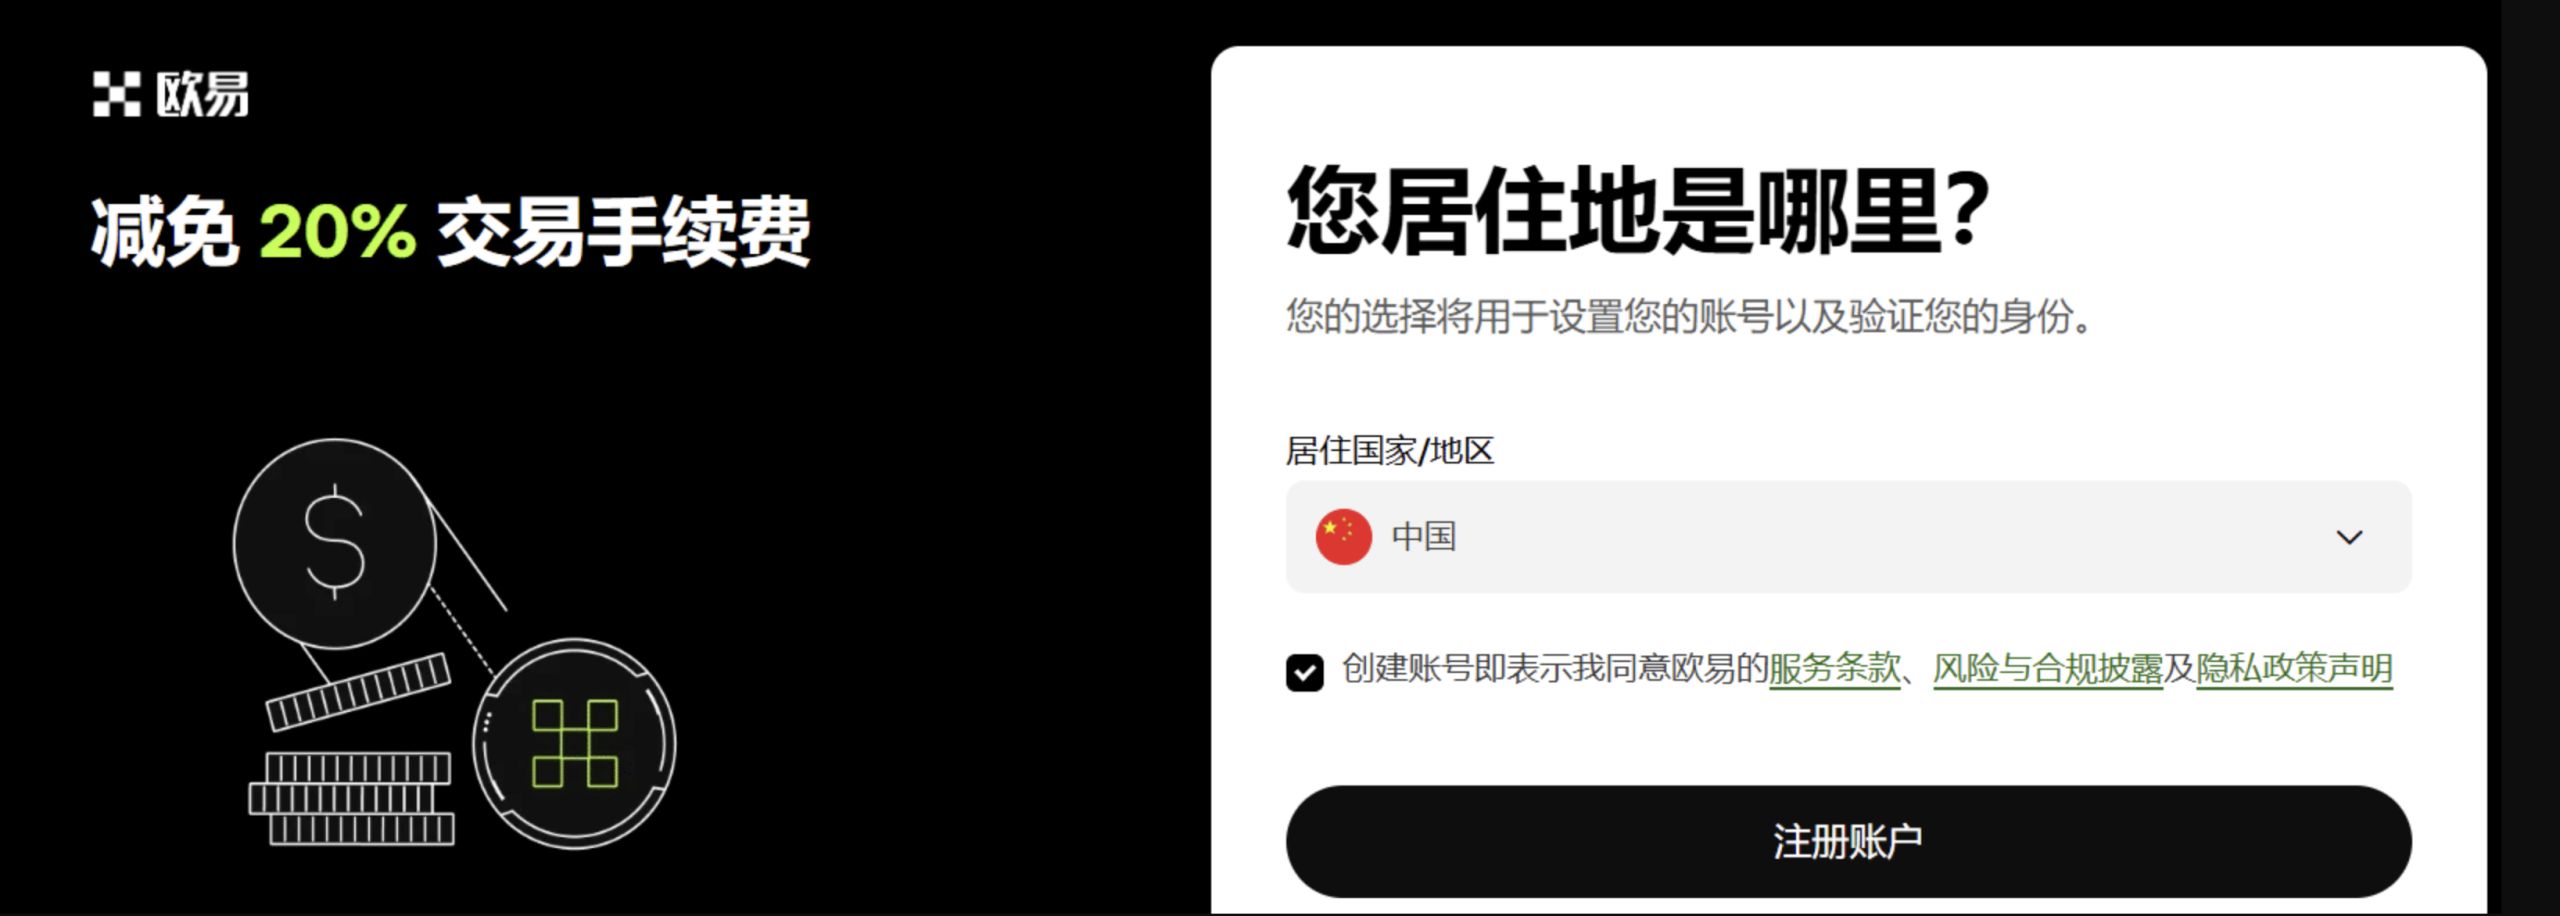Click the green OKX token coin illustration
The height and width of the screenshot is (916, 2560).
[575, 743]
